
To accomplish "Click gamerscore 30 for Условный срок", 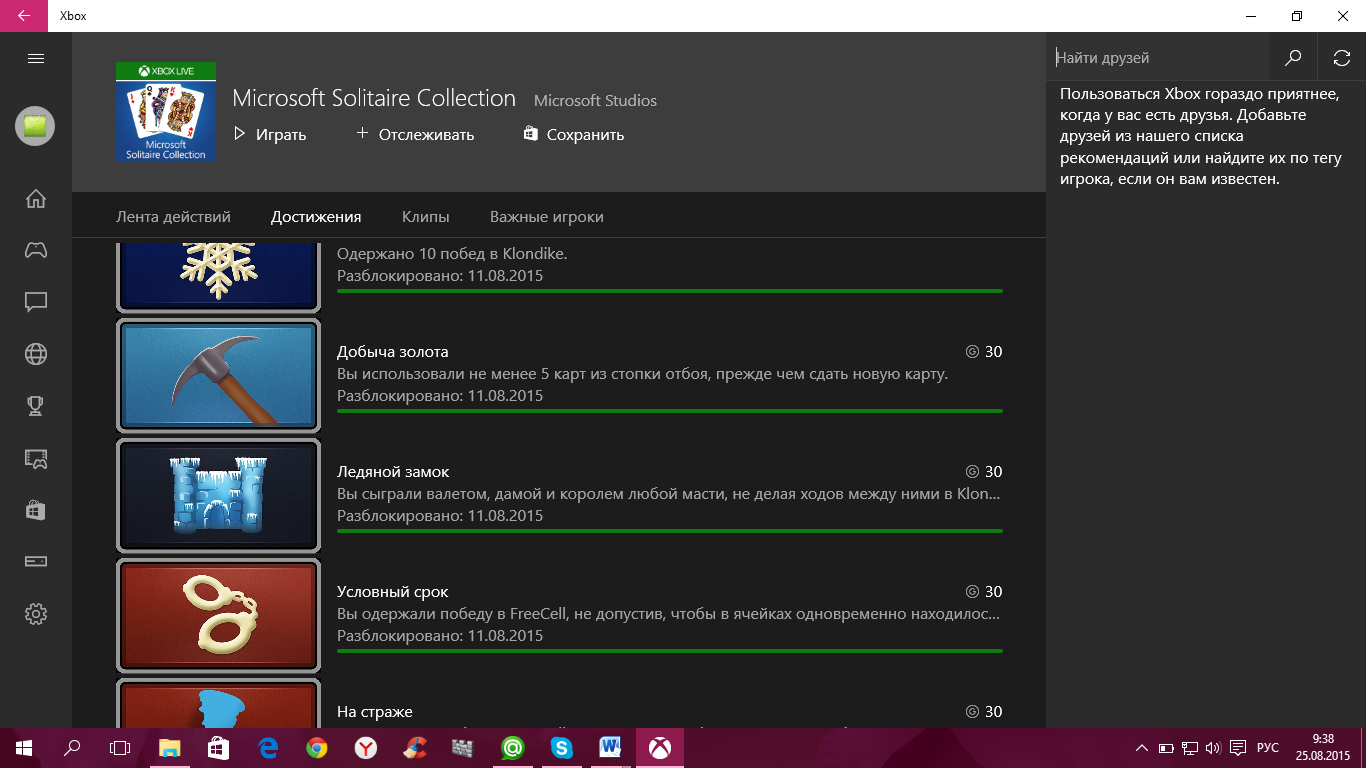I will [x=984, y=592].
